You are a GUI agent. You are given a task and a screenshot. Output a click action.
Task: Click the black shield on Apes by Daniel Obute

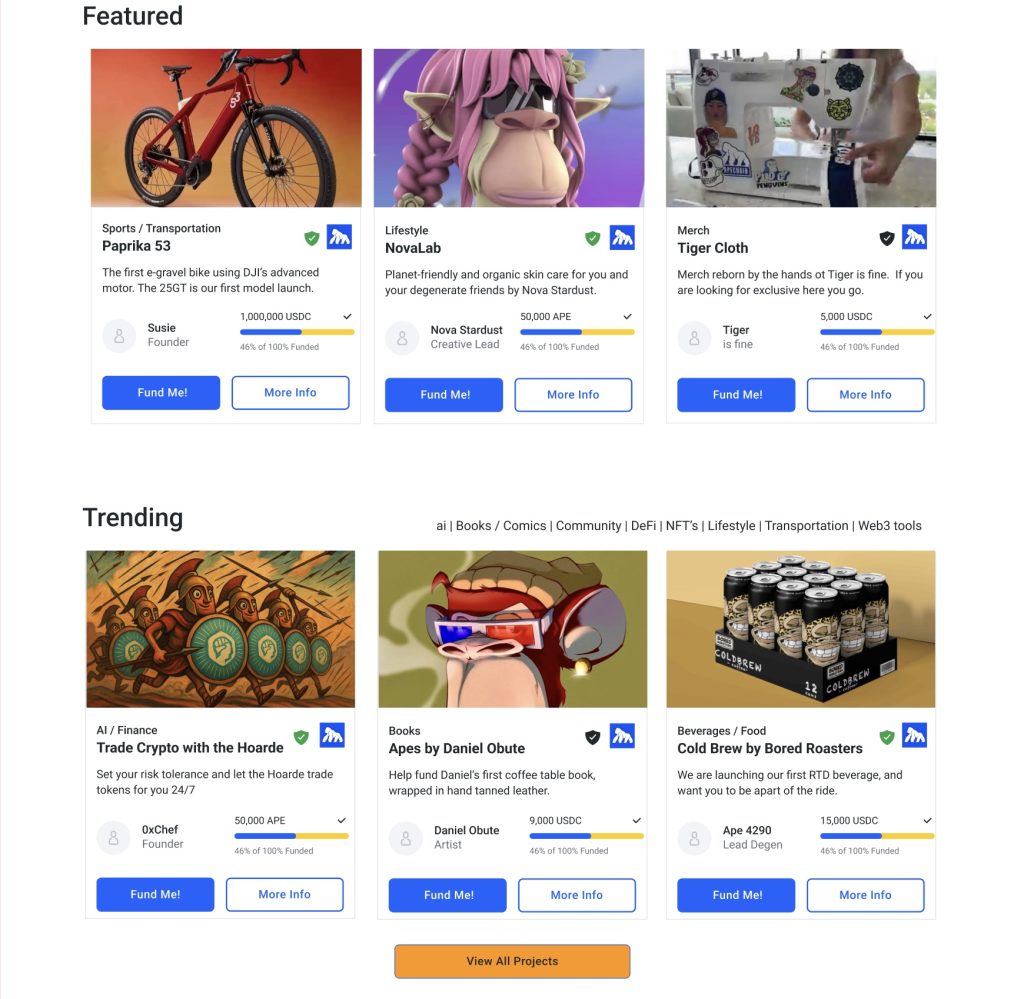592,737
